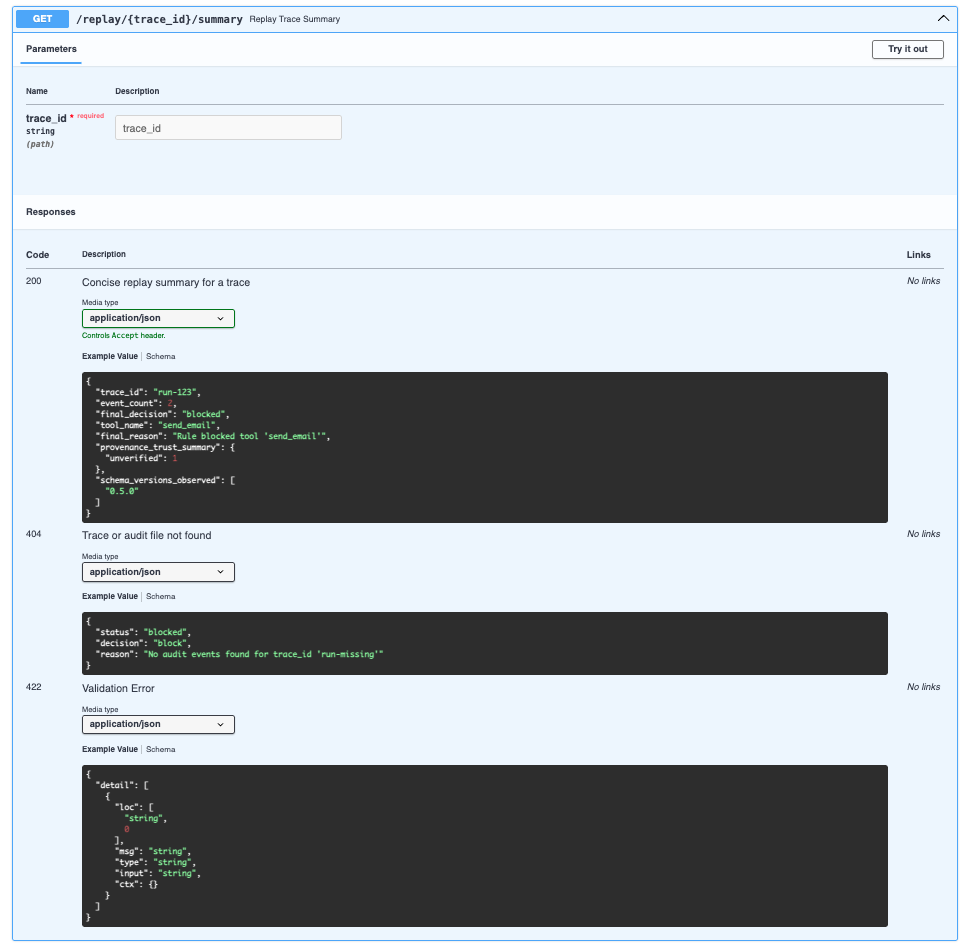
Task: Click the trace_id parameter name label
Action: pyautogui.click(x=46, y=118)
